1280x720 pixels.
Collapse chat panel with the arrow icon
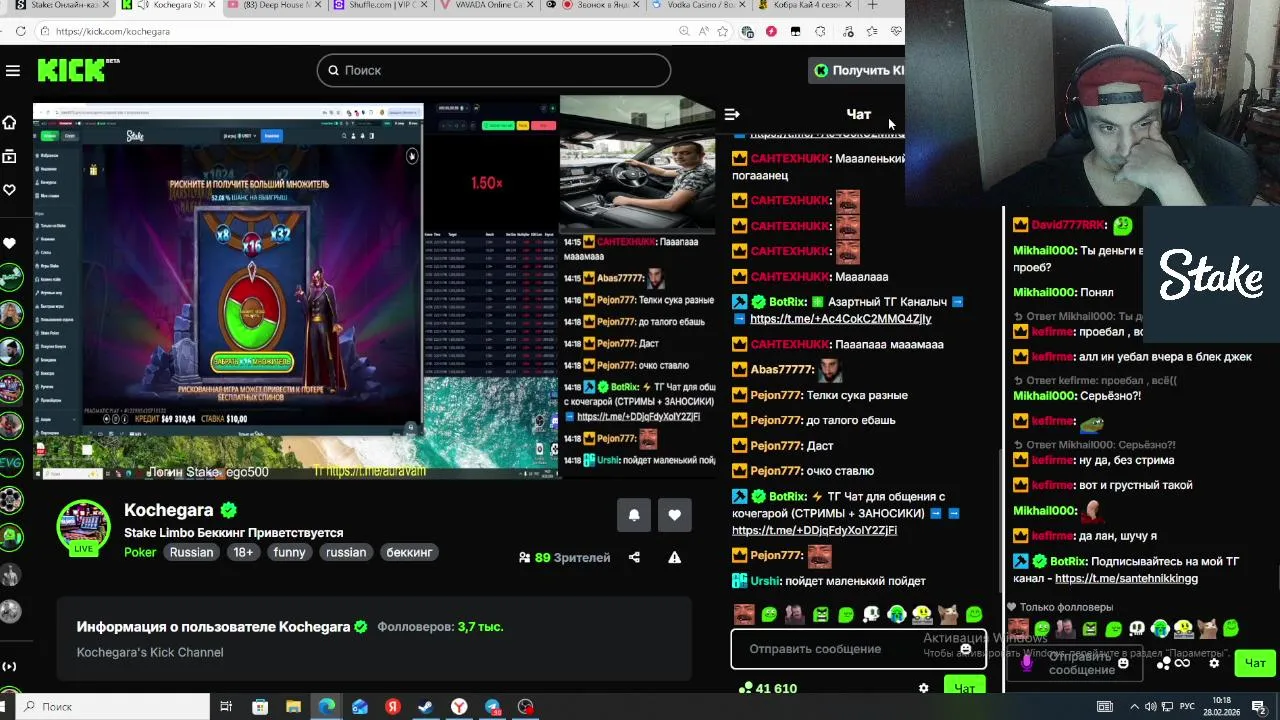(x=731, y=114)
